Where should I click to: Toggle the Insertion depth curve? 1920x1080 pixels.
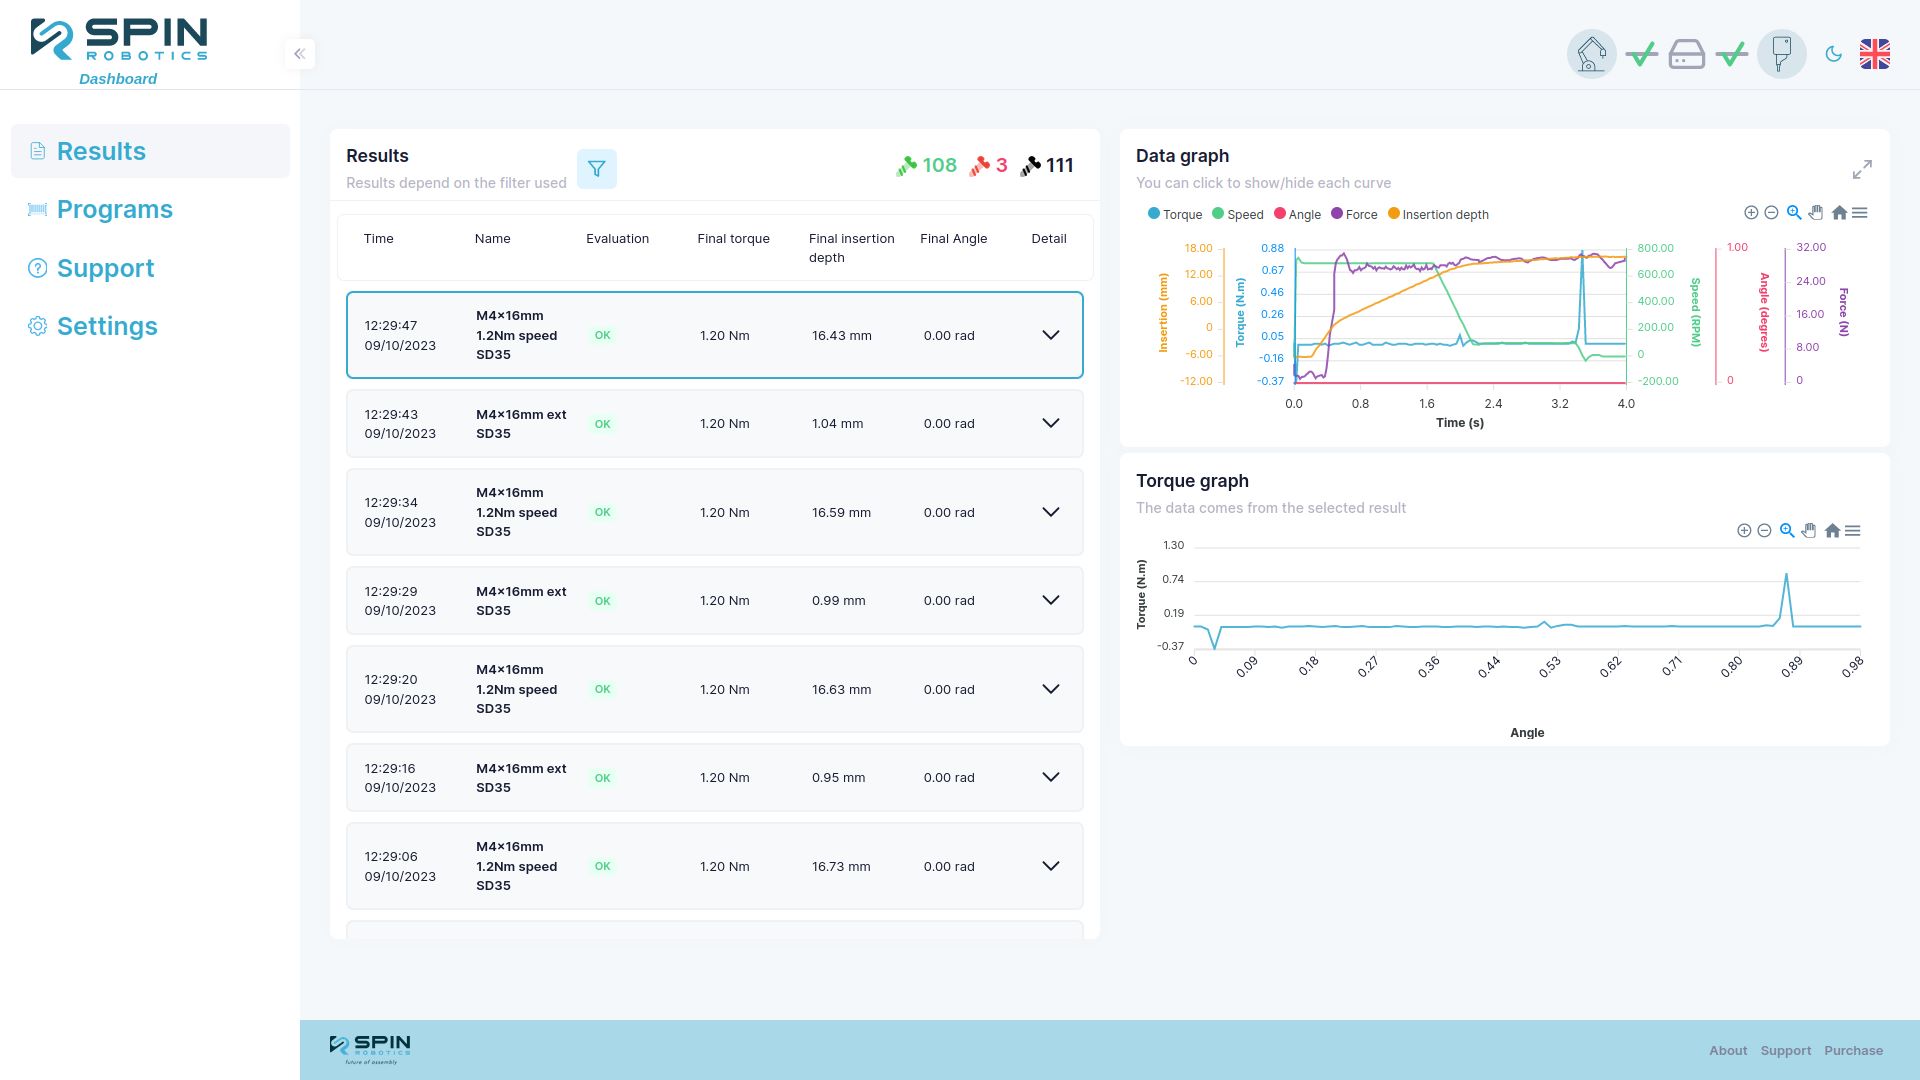(1438, 214)
